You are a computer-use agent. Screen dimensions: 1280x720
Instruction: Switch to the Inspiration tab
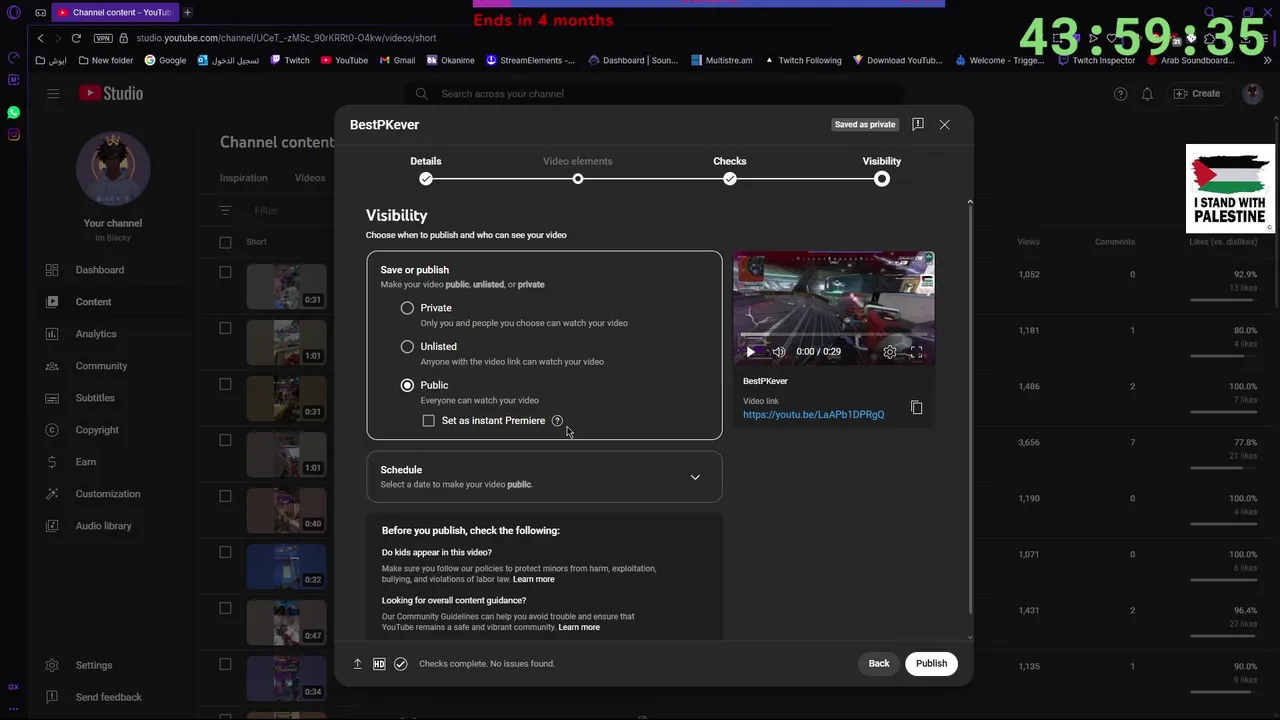tap(243, 178)
